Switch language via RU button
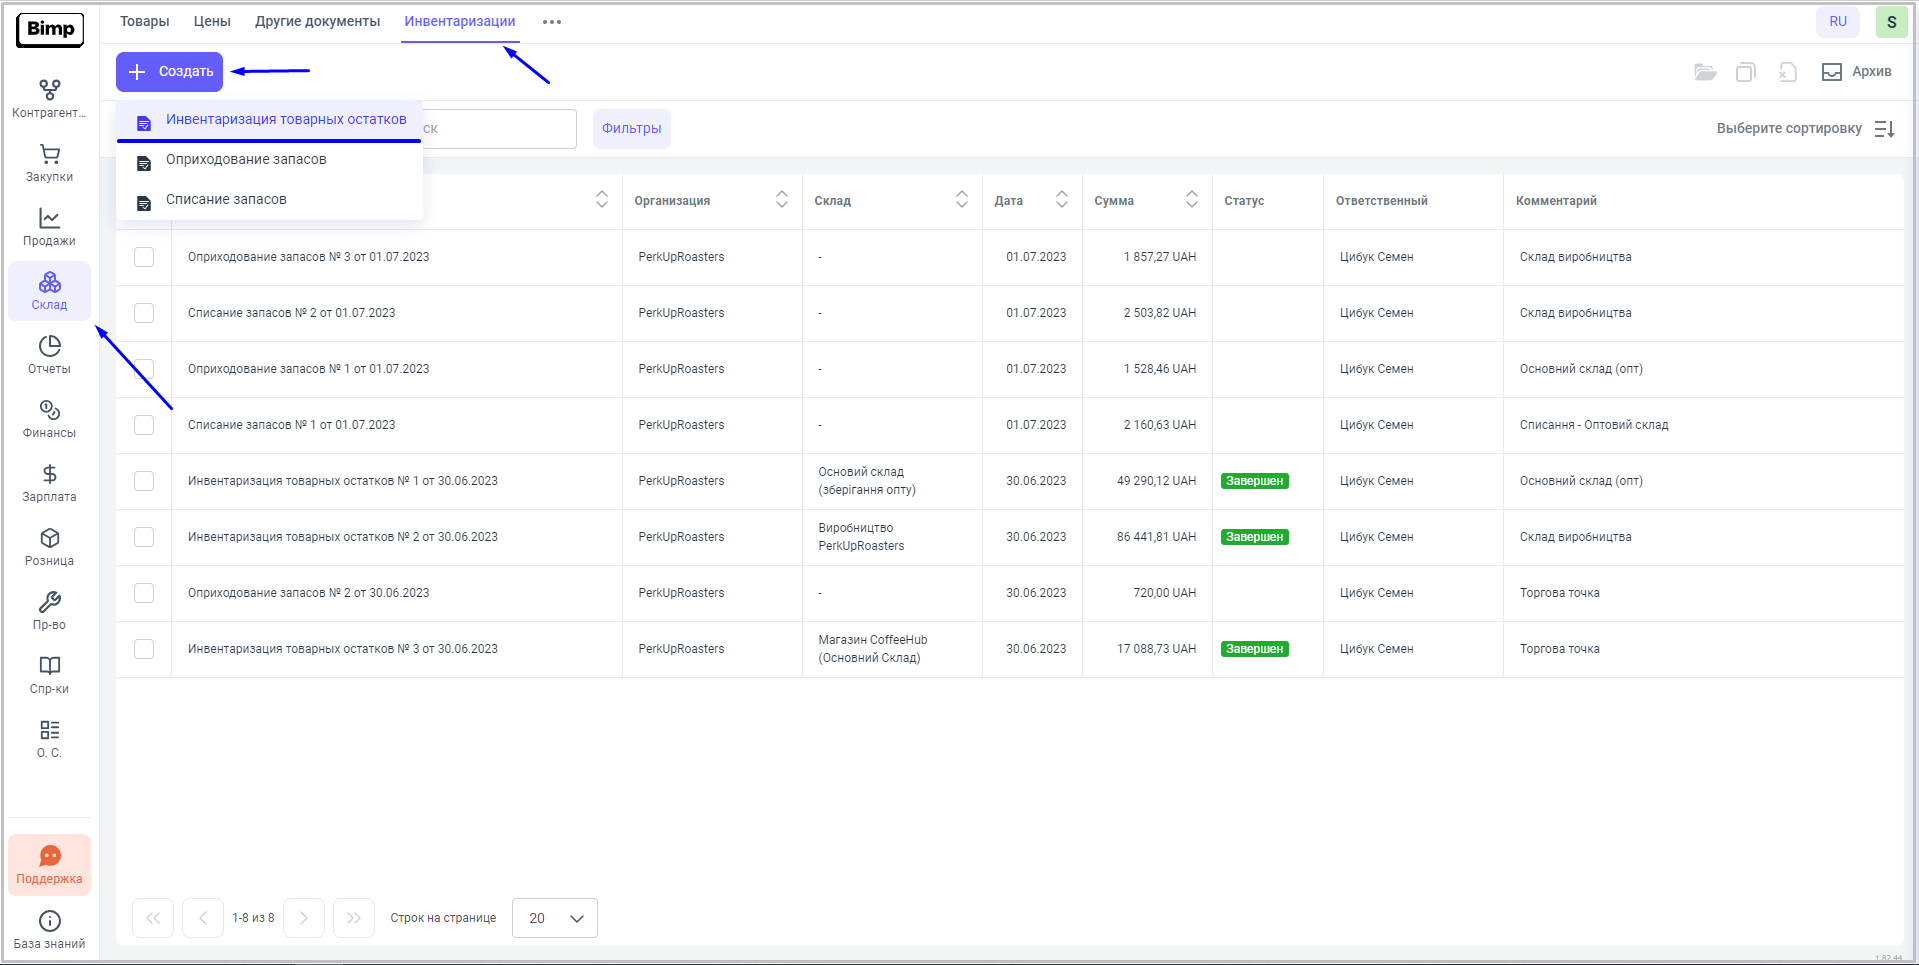This screenshot has height=965, width=1919. click(1837, 22)
